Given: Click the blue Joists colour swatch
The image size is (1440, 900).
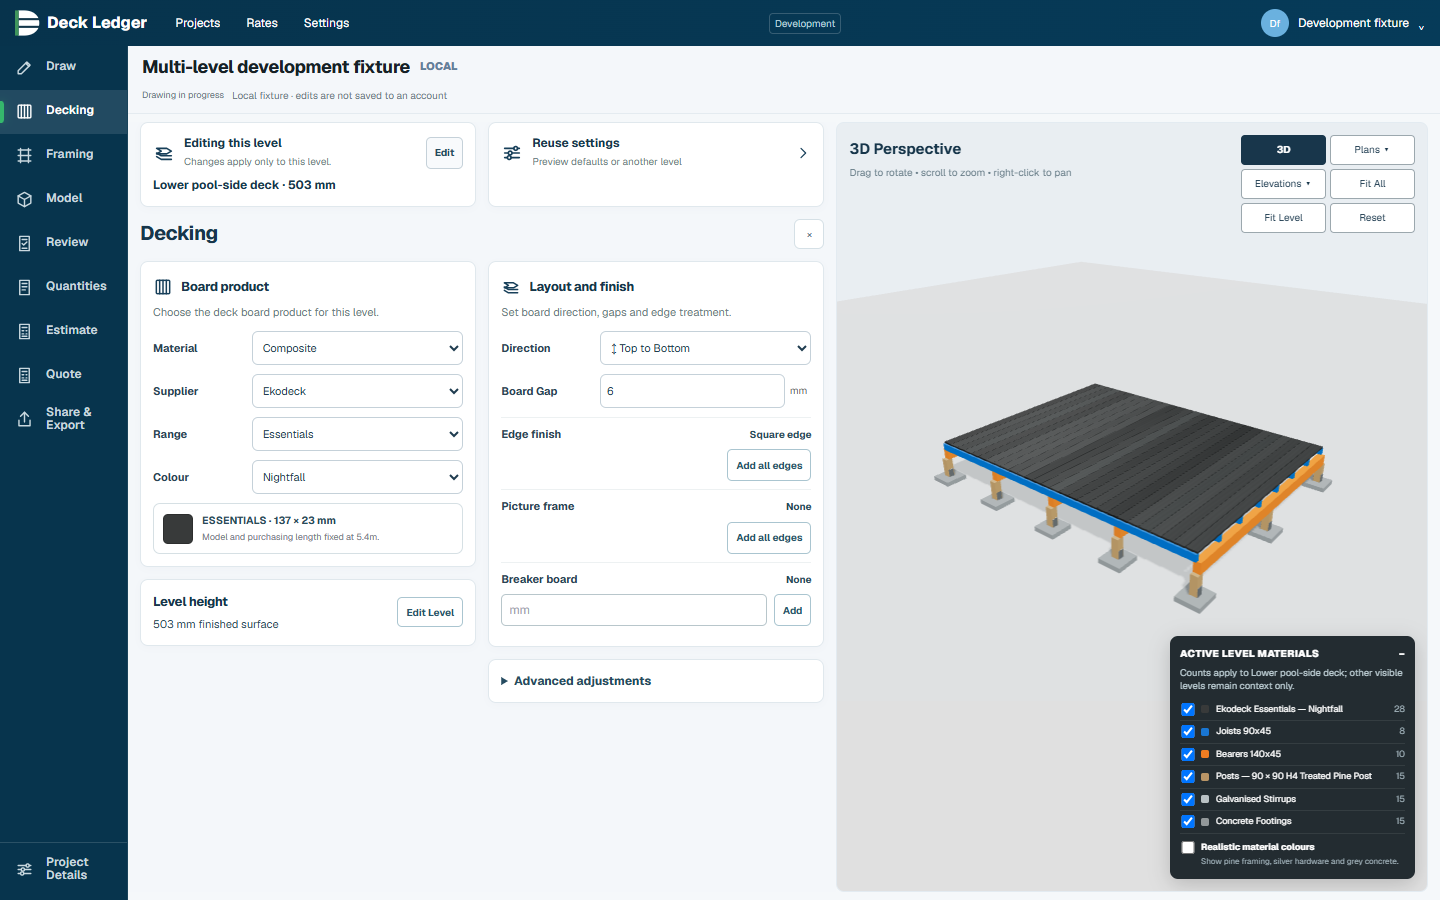Looking at the screenshot, I should (x=1205, y=732).
